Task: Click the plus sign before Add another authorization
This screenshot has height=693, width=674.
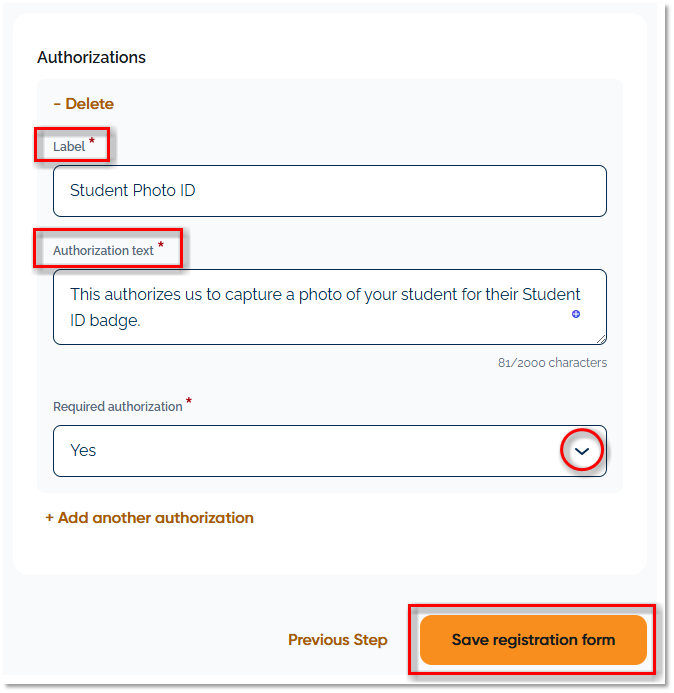Action: point(50,518)
